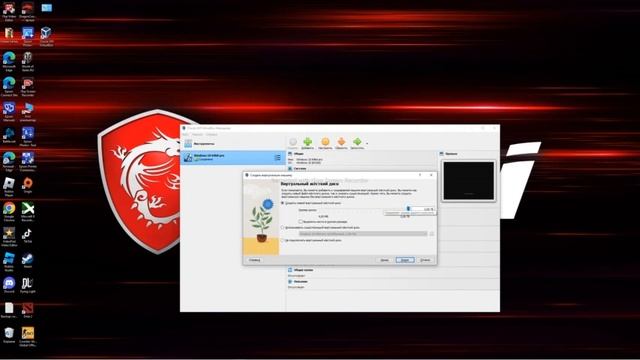Click Cancel (Отмена) in the wizard dialog
This screenshot has width=640, height=360.
425,260
